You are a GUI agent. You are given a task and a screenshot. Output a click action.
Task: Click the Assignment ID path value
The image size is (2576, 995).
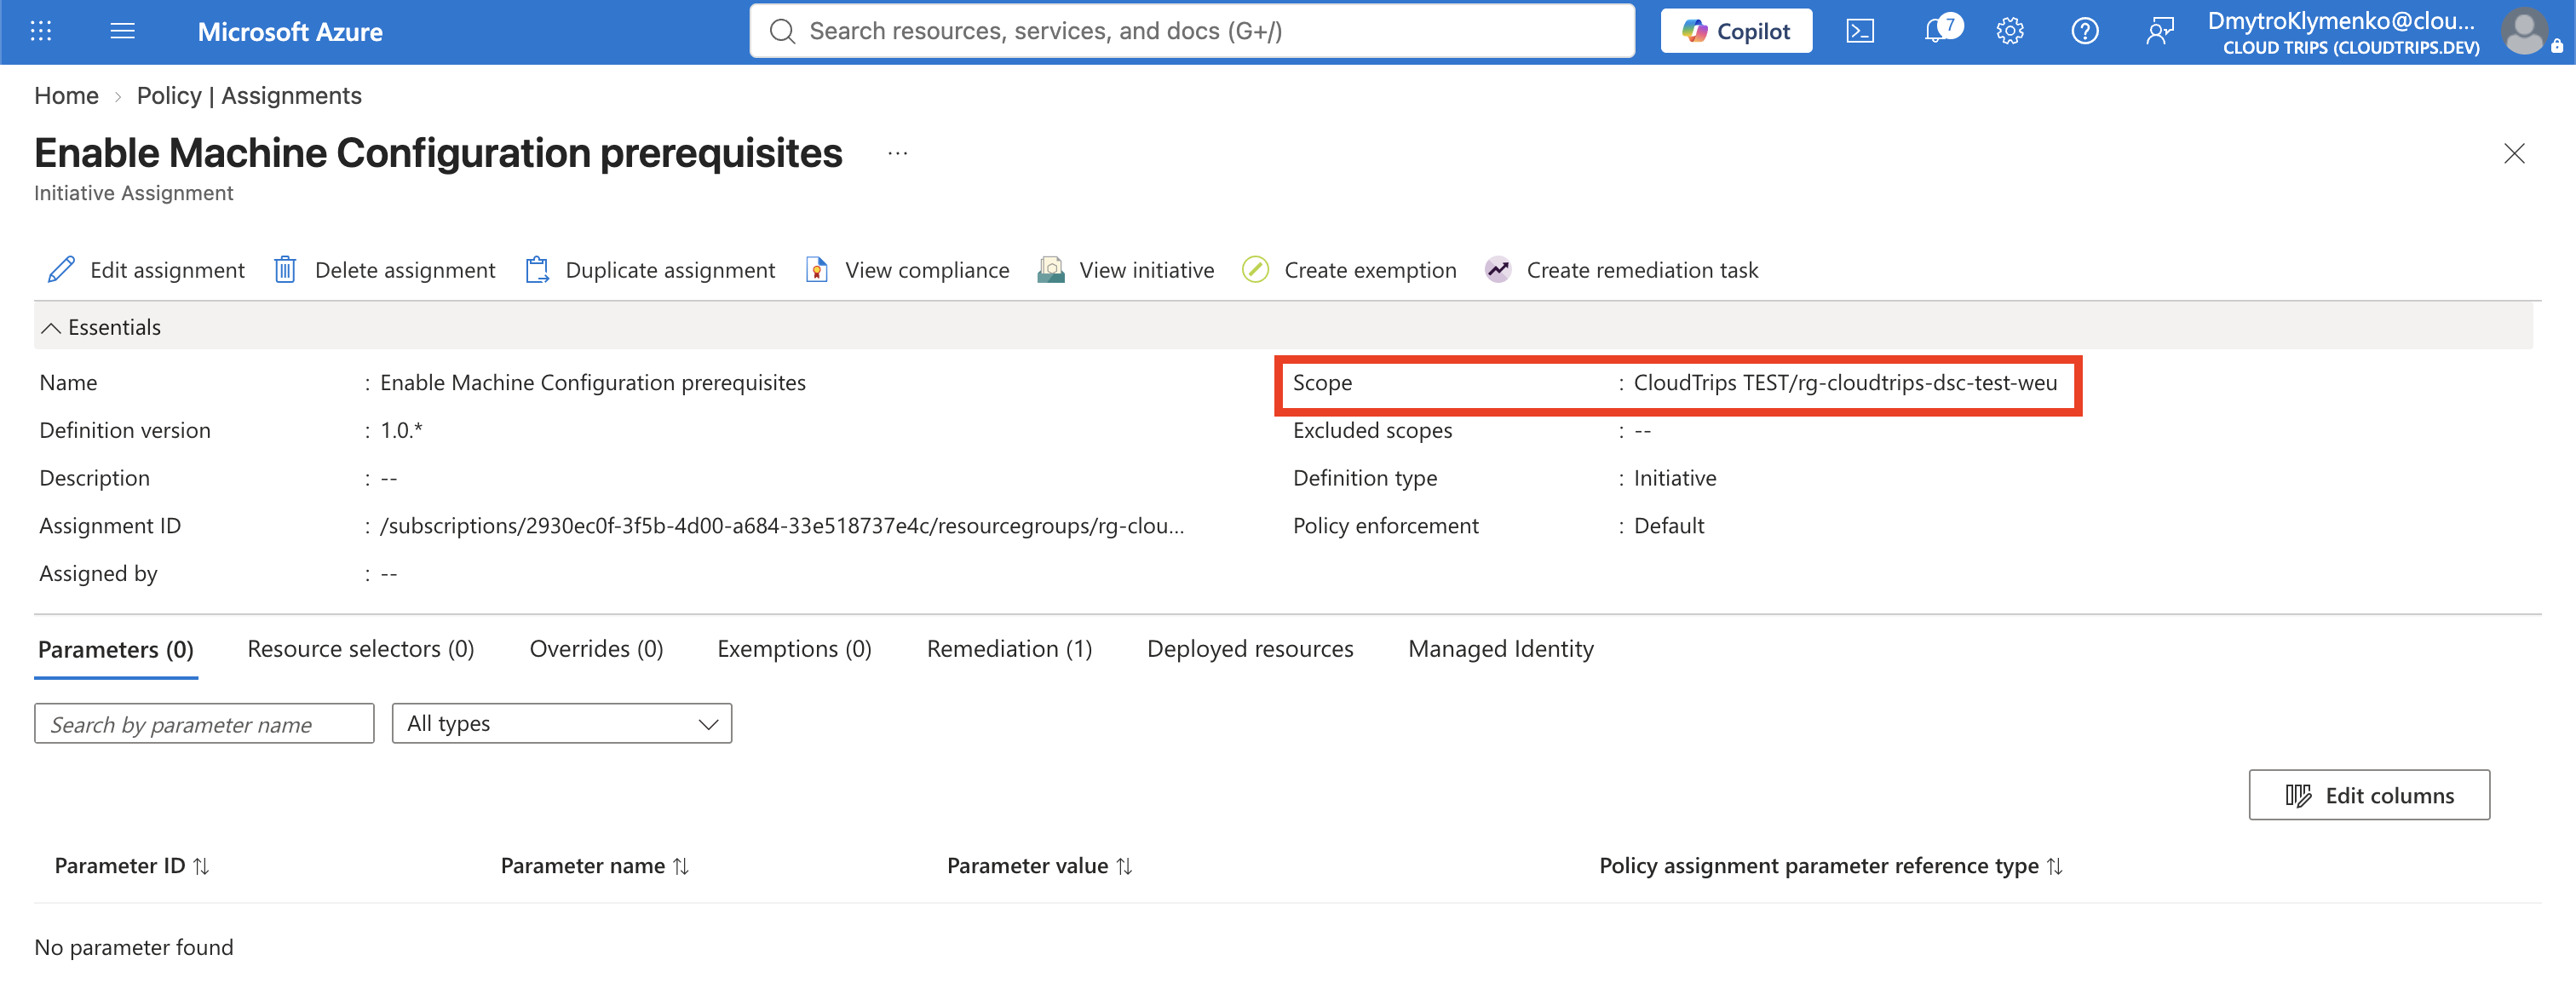click(x=782, y=526)
